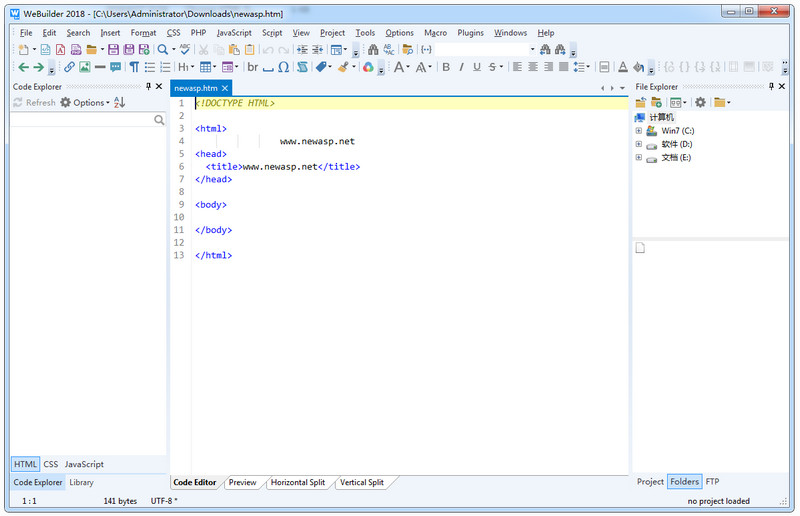Expand the Win7 (C:) drive node

pos(638,131)
